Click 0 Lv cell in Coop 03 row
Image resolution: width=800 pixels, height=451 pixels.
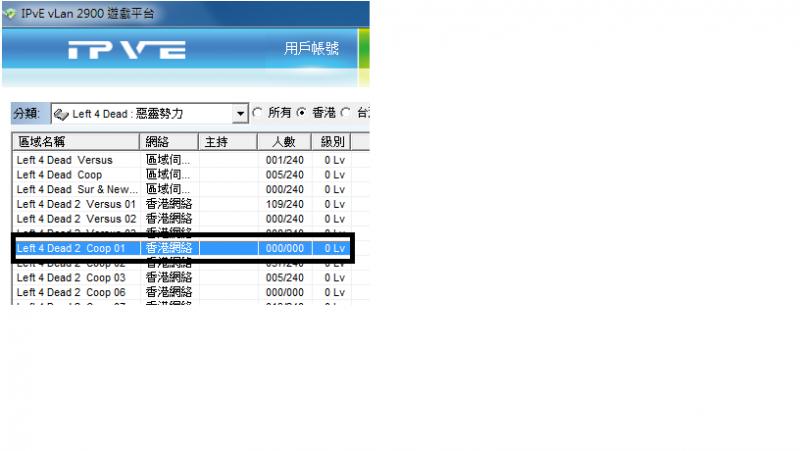pyautogui.click(x=335, y=278)
